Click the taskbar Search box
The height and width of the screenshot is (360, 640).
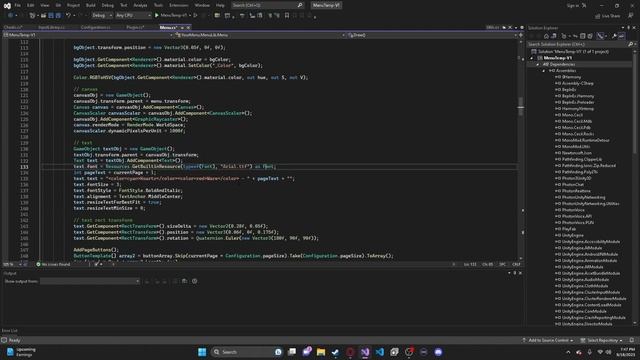(x=247, y=352)
